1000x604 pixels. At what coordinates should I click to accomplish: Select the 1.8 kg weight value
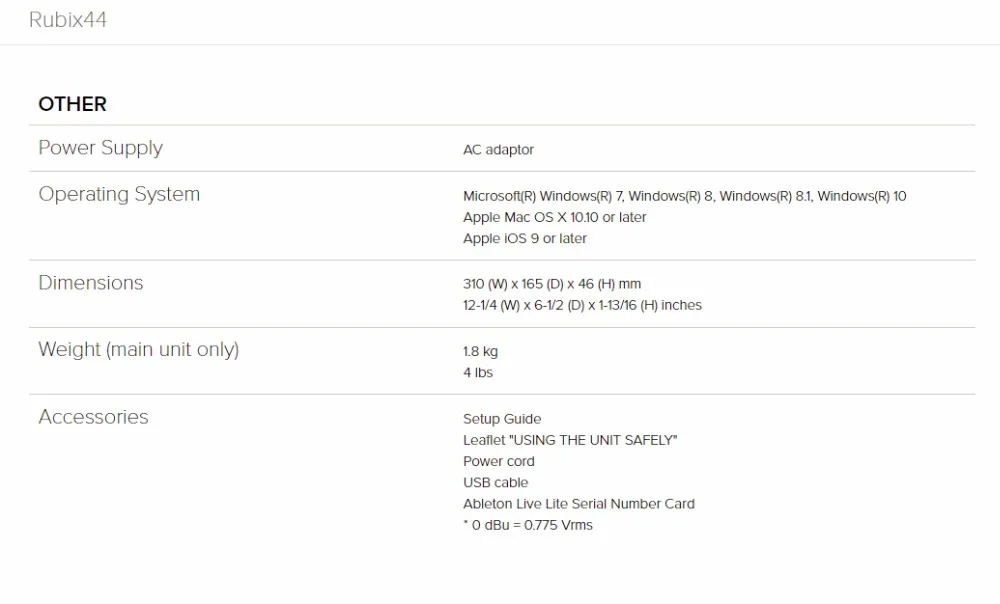[x=480, y=351]
